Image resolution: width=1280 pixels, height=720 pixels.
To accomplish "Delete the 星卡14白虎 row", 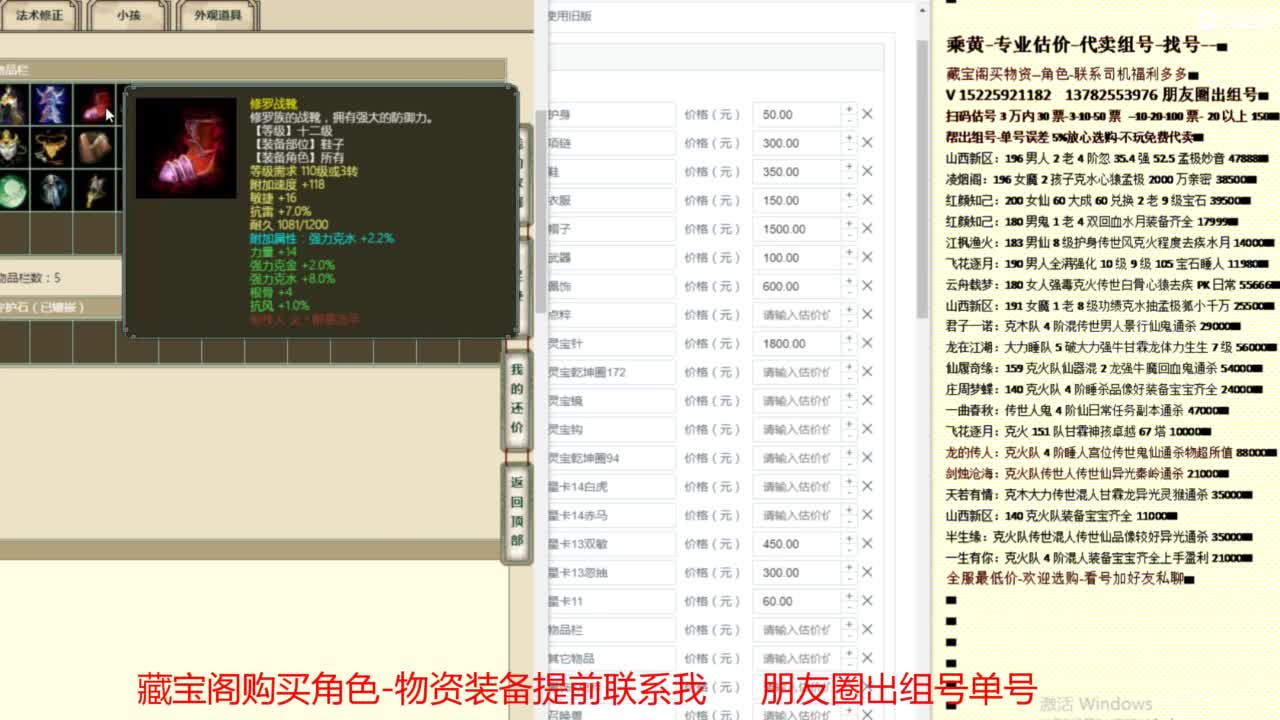I will click(867, 487).
